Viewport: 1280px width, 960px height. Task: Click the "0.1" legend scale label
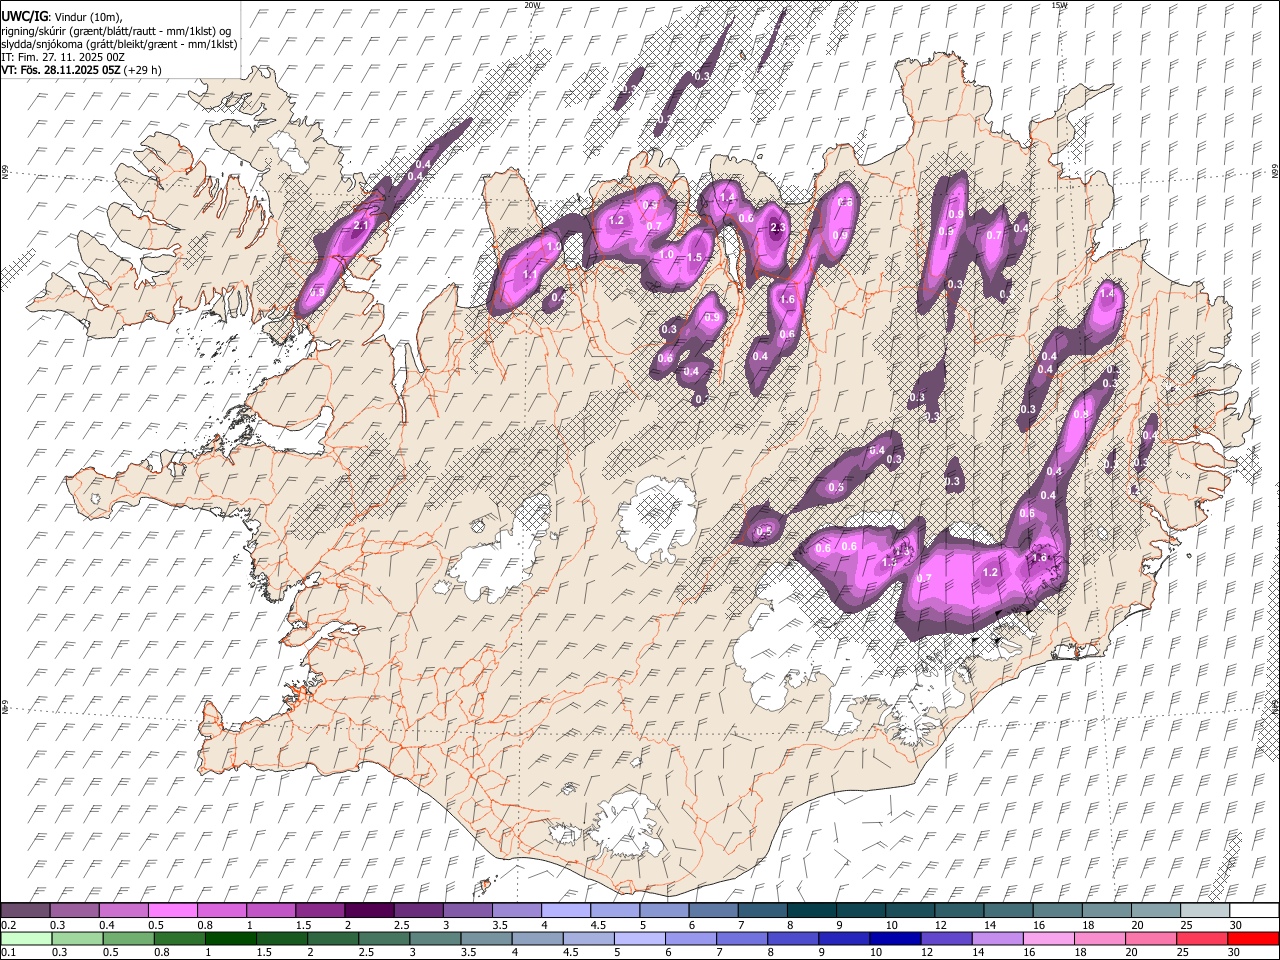click(x=8, y=953)
